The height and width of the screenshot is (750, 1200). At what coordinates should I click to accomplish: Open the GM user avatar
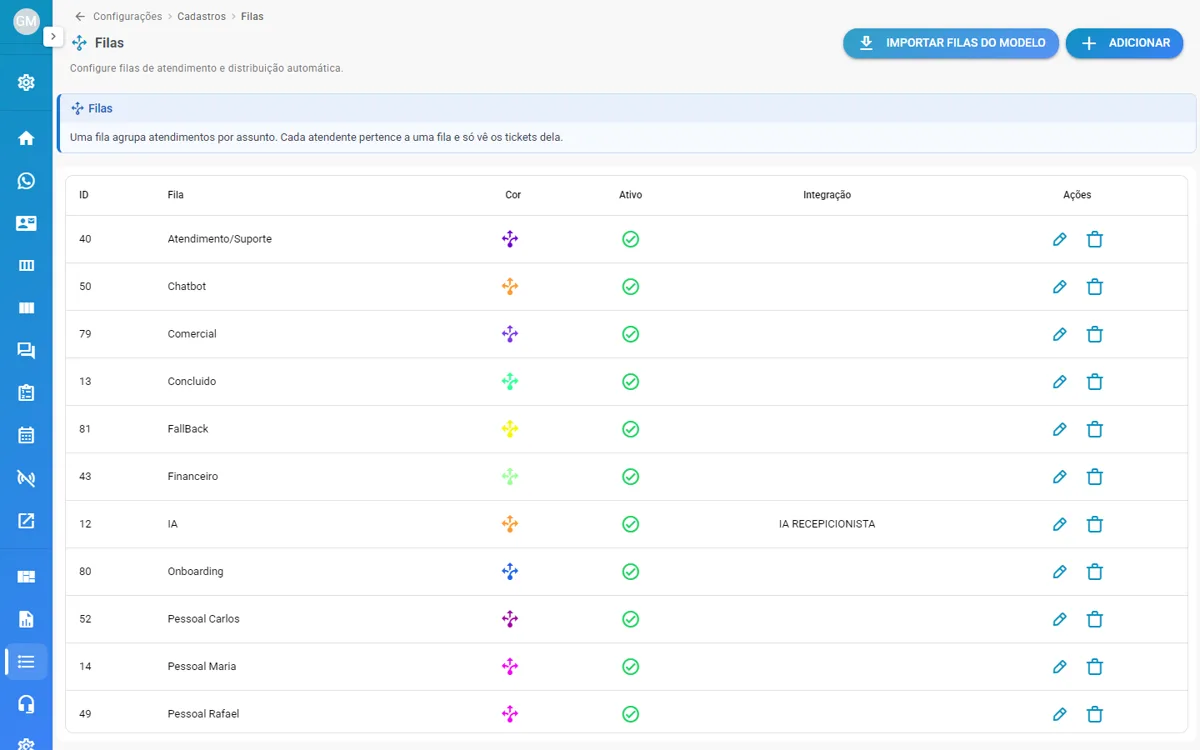(x=26, y=21)
